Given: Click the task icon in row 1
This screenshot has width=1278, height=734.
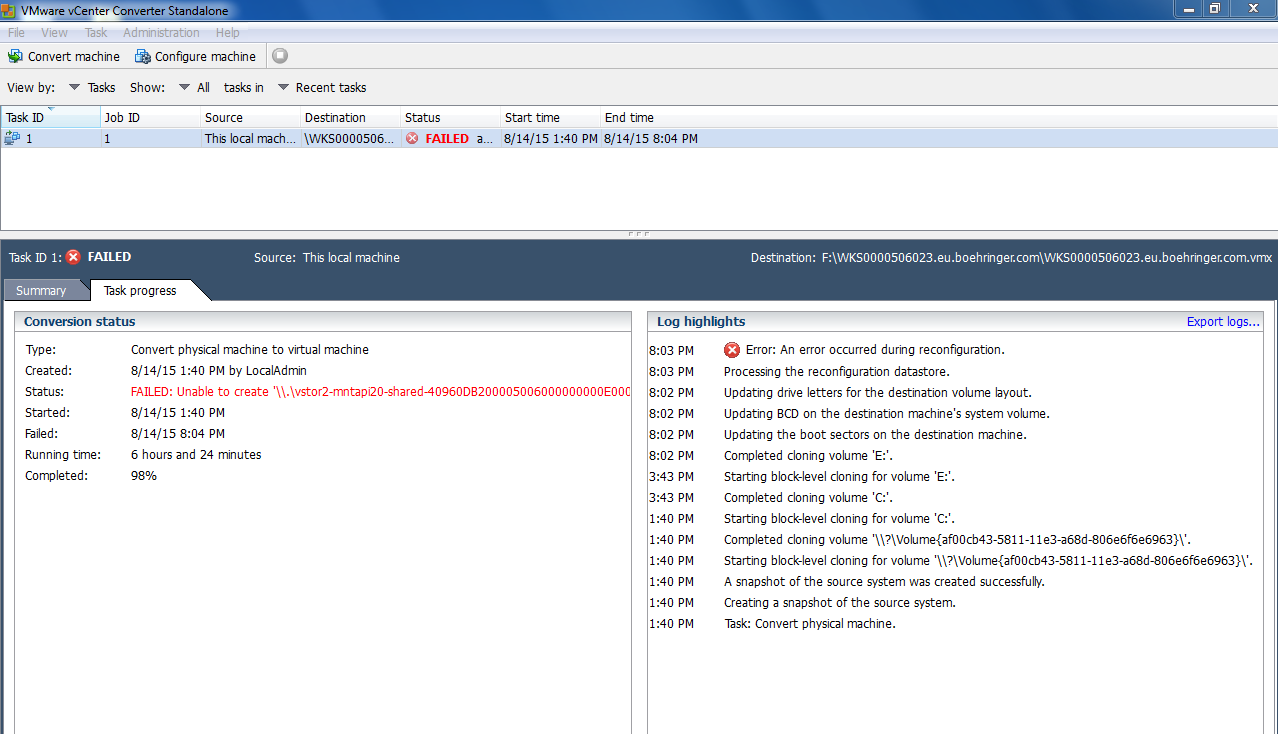Looking at the screenshot, I should (x=12, y=138).
